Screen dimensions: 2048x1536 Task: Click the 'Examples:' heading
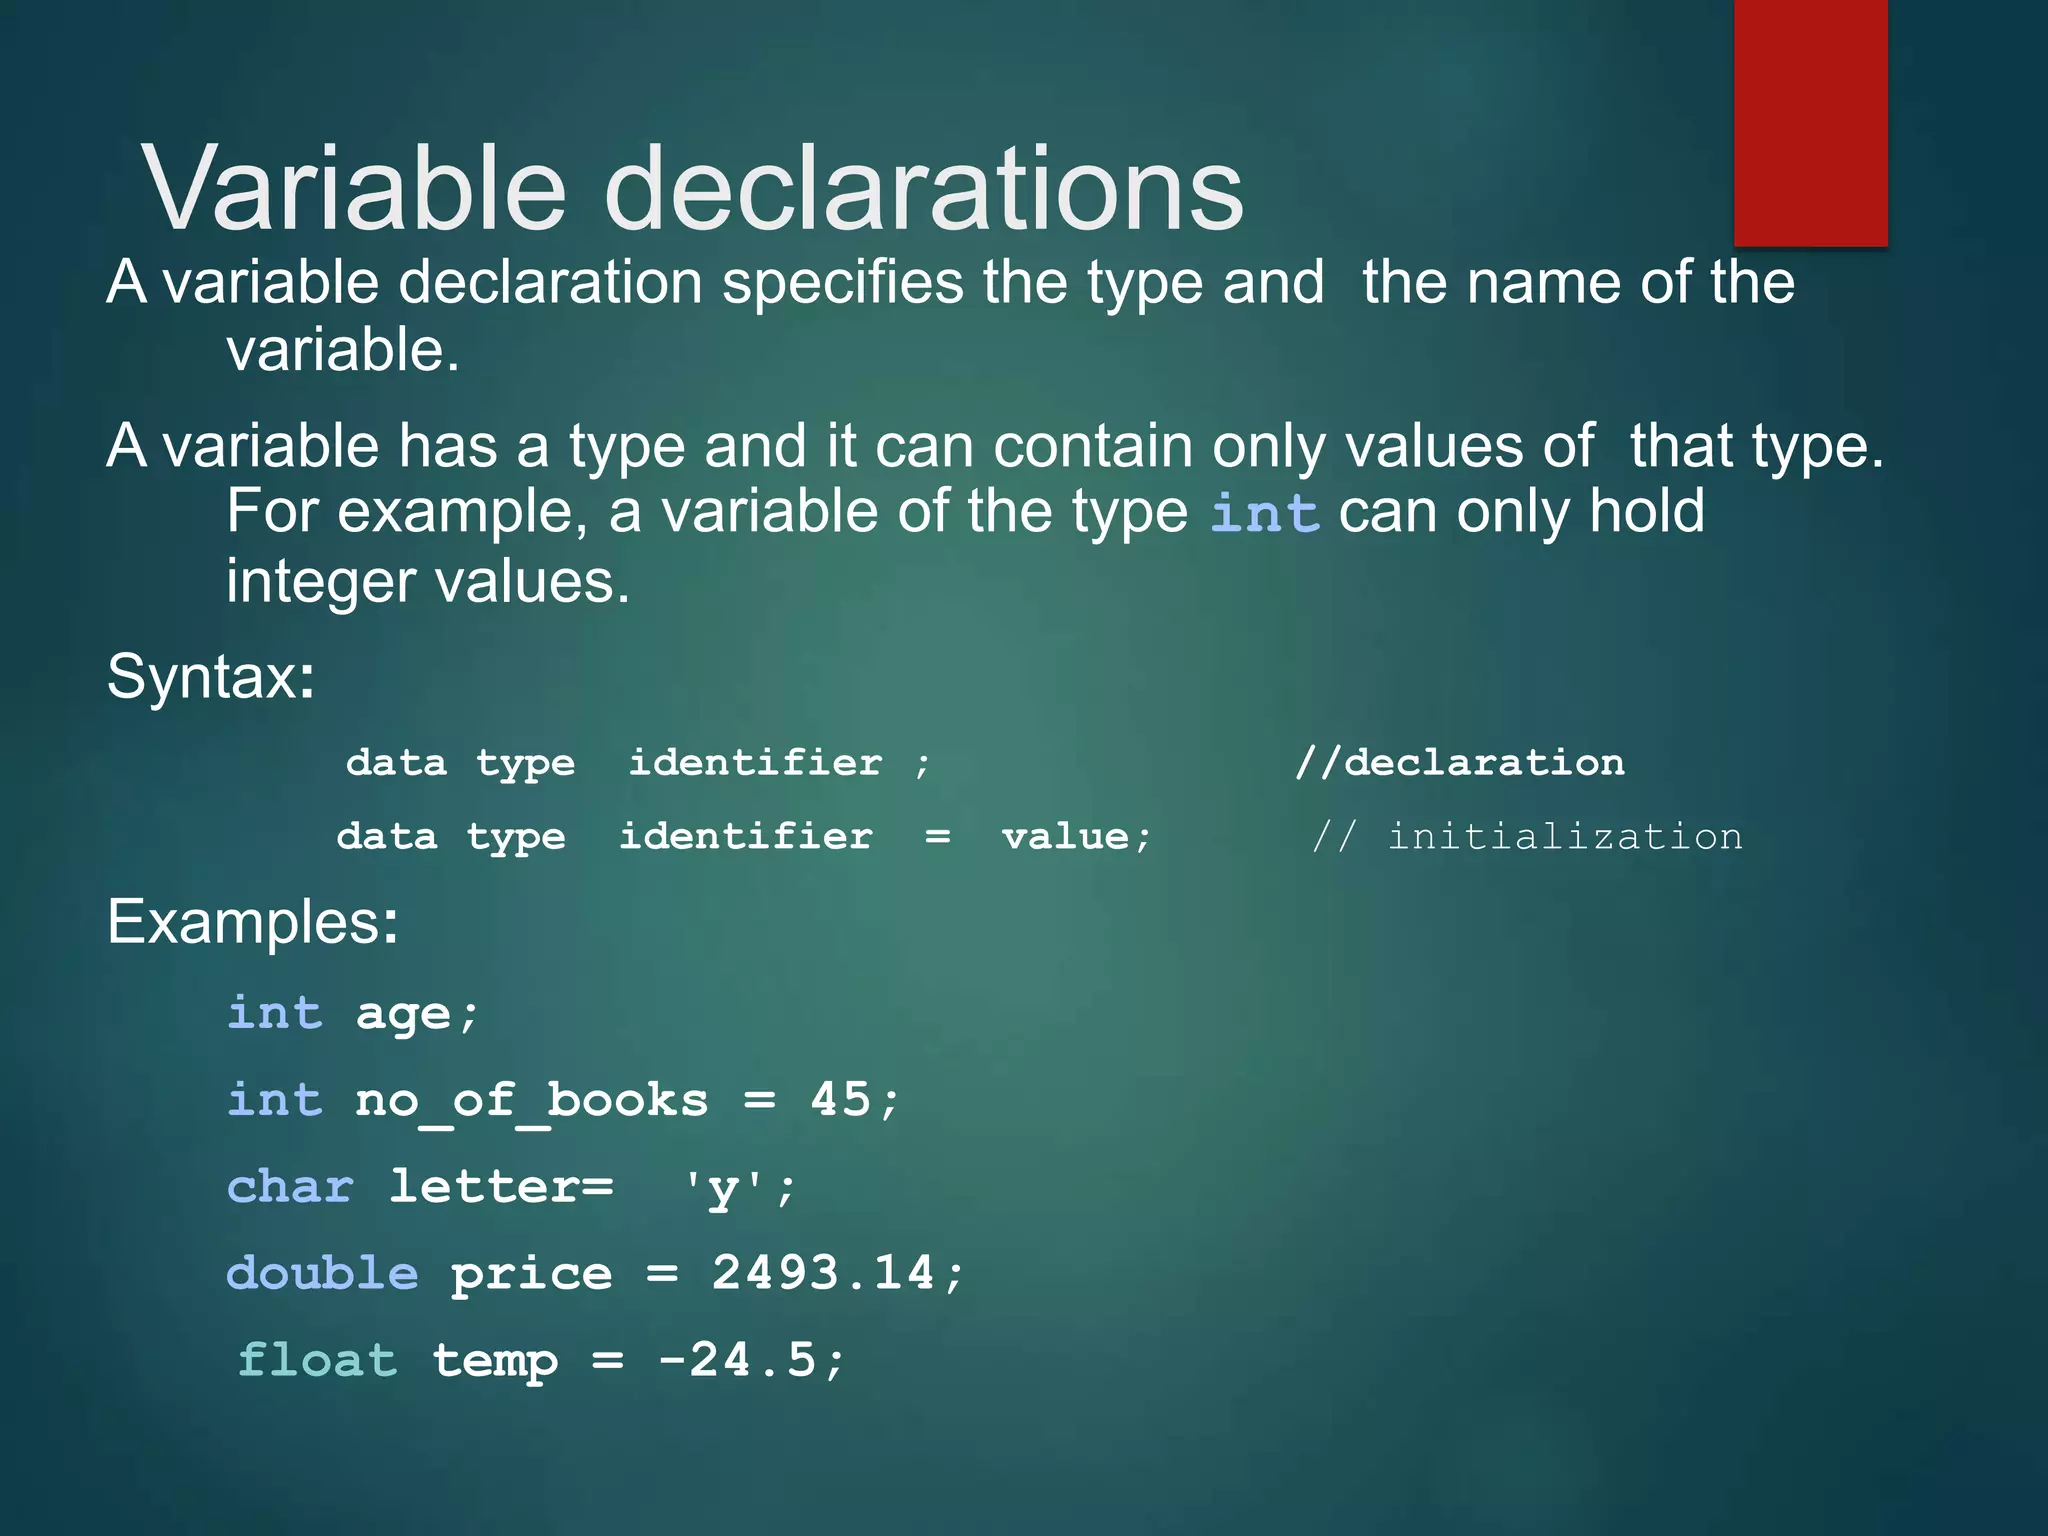click(x=252, y=922)
